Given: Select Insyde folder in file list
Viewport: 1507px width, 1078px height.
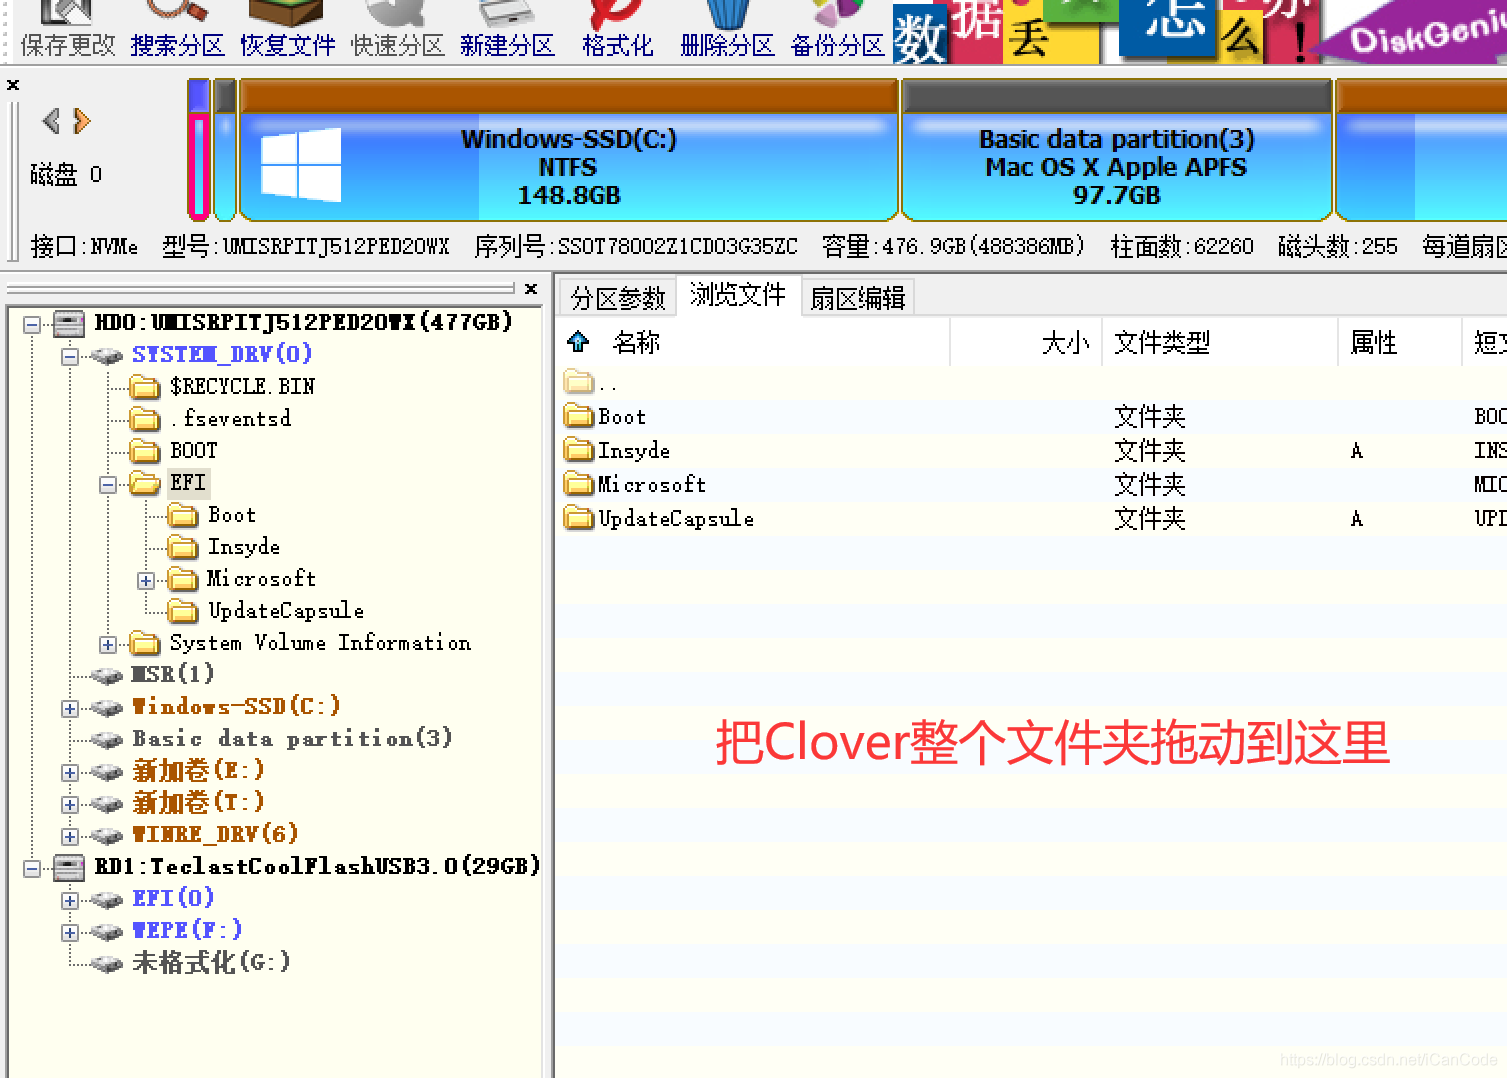Looking at the screenshot, I should pos(617,450).
